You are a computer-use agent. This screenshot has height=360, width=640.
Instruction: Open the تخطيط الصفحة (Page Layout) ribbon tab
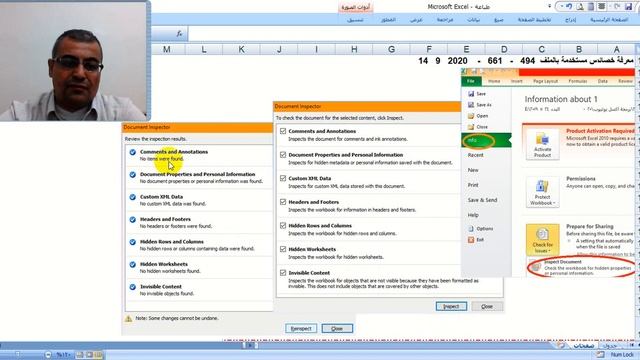tap(534, 20)
